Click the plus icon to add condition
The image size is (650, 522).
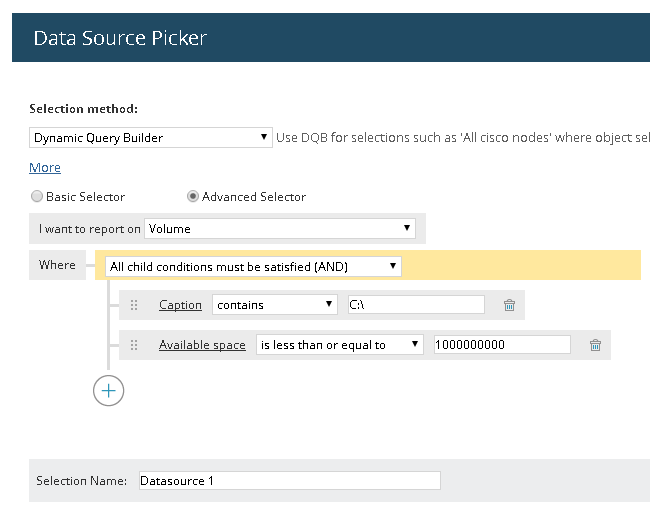pos(108,390)
